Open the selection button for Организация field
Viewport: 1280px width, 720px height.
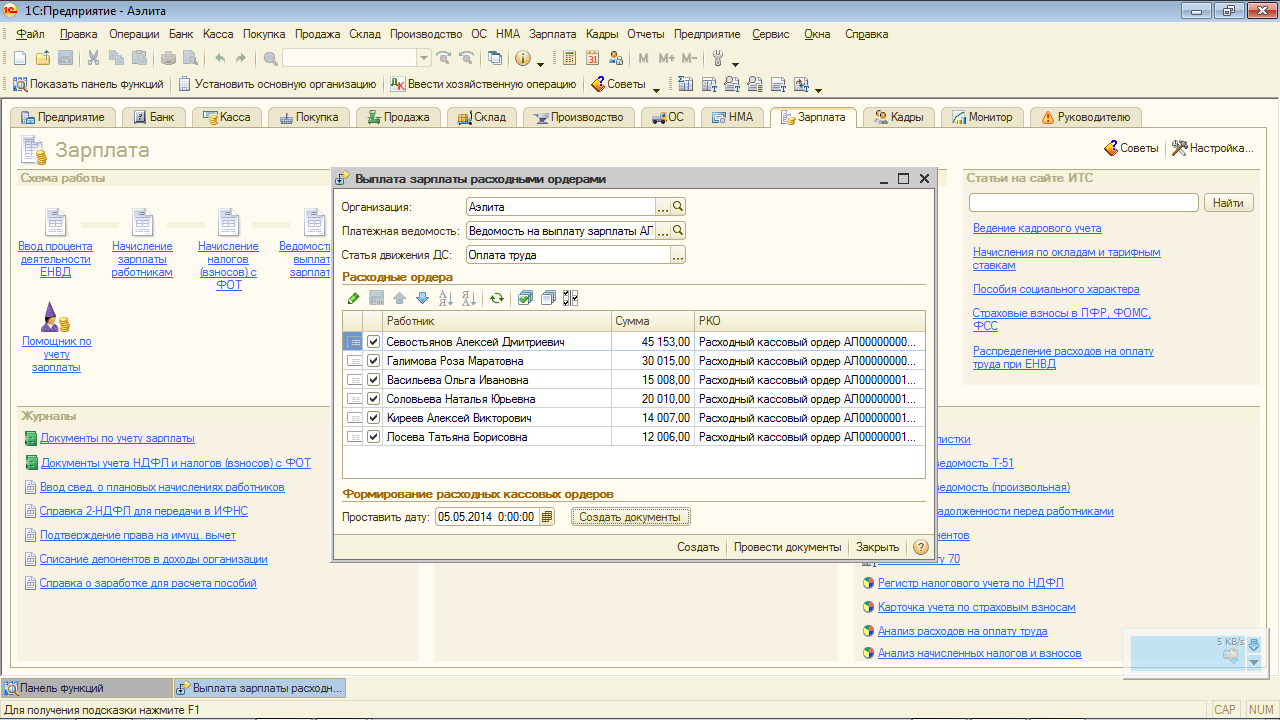[663, 207]
